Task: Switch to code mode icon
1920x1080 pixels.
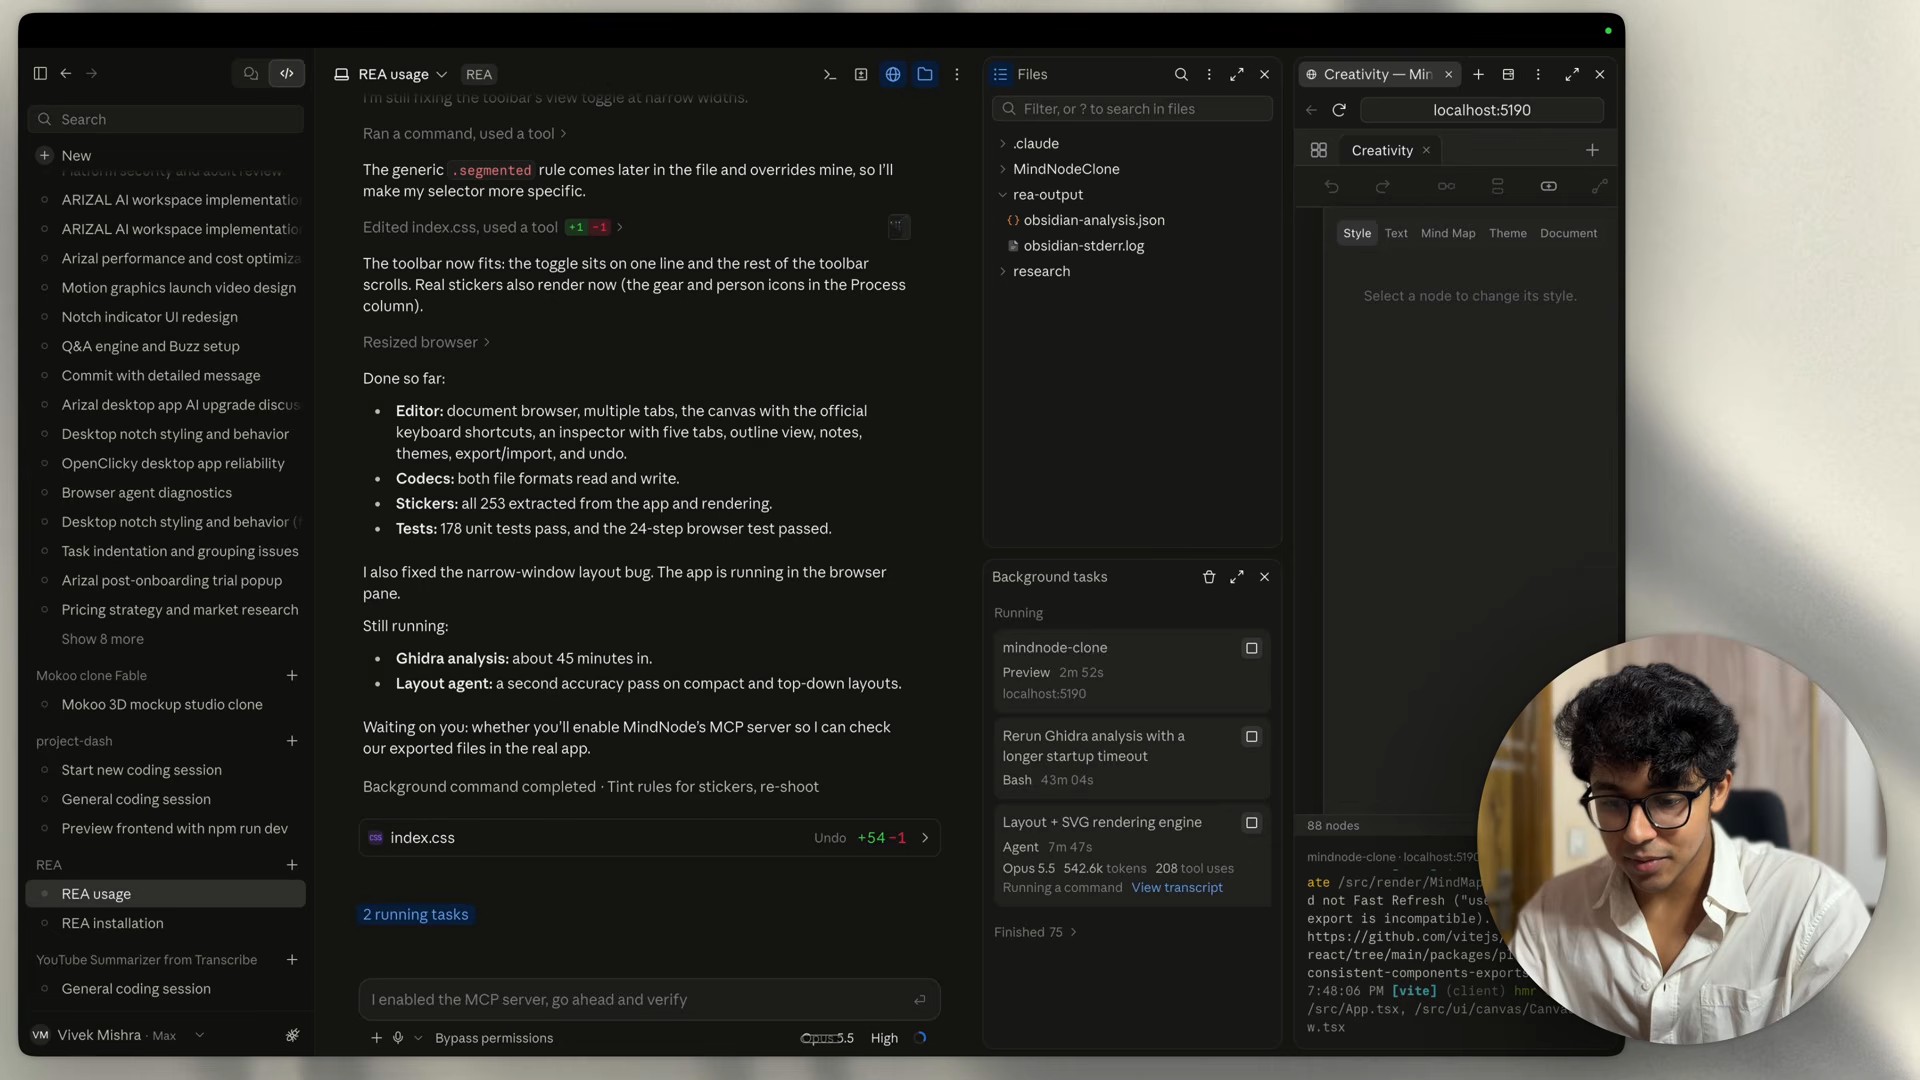Action: [x=287, y=73]
